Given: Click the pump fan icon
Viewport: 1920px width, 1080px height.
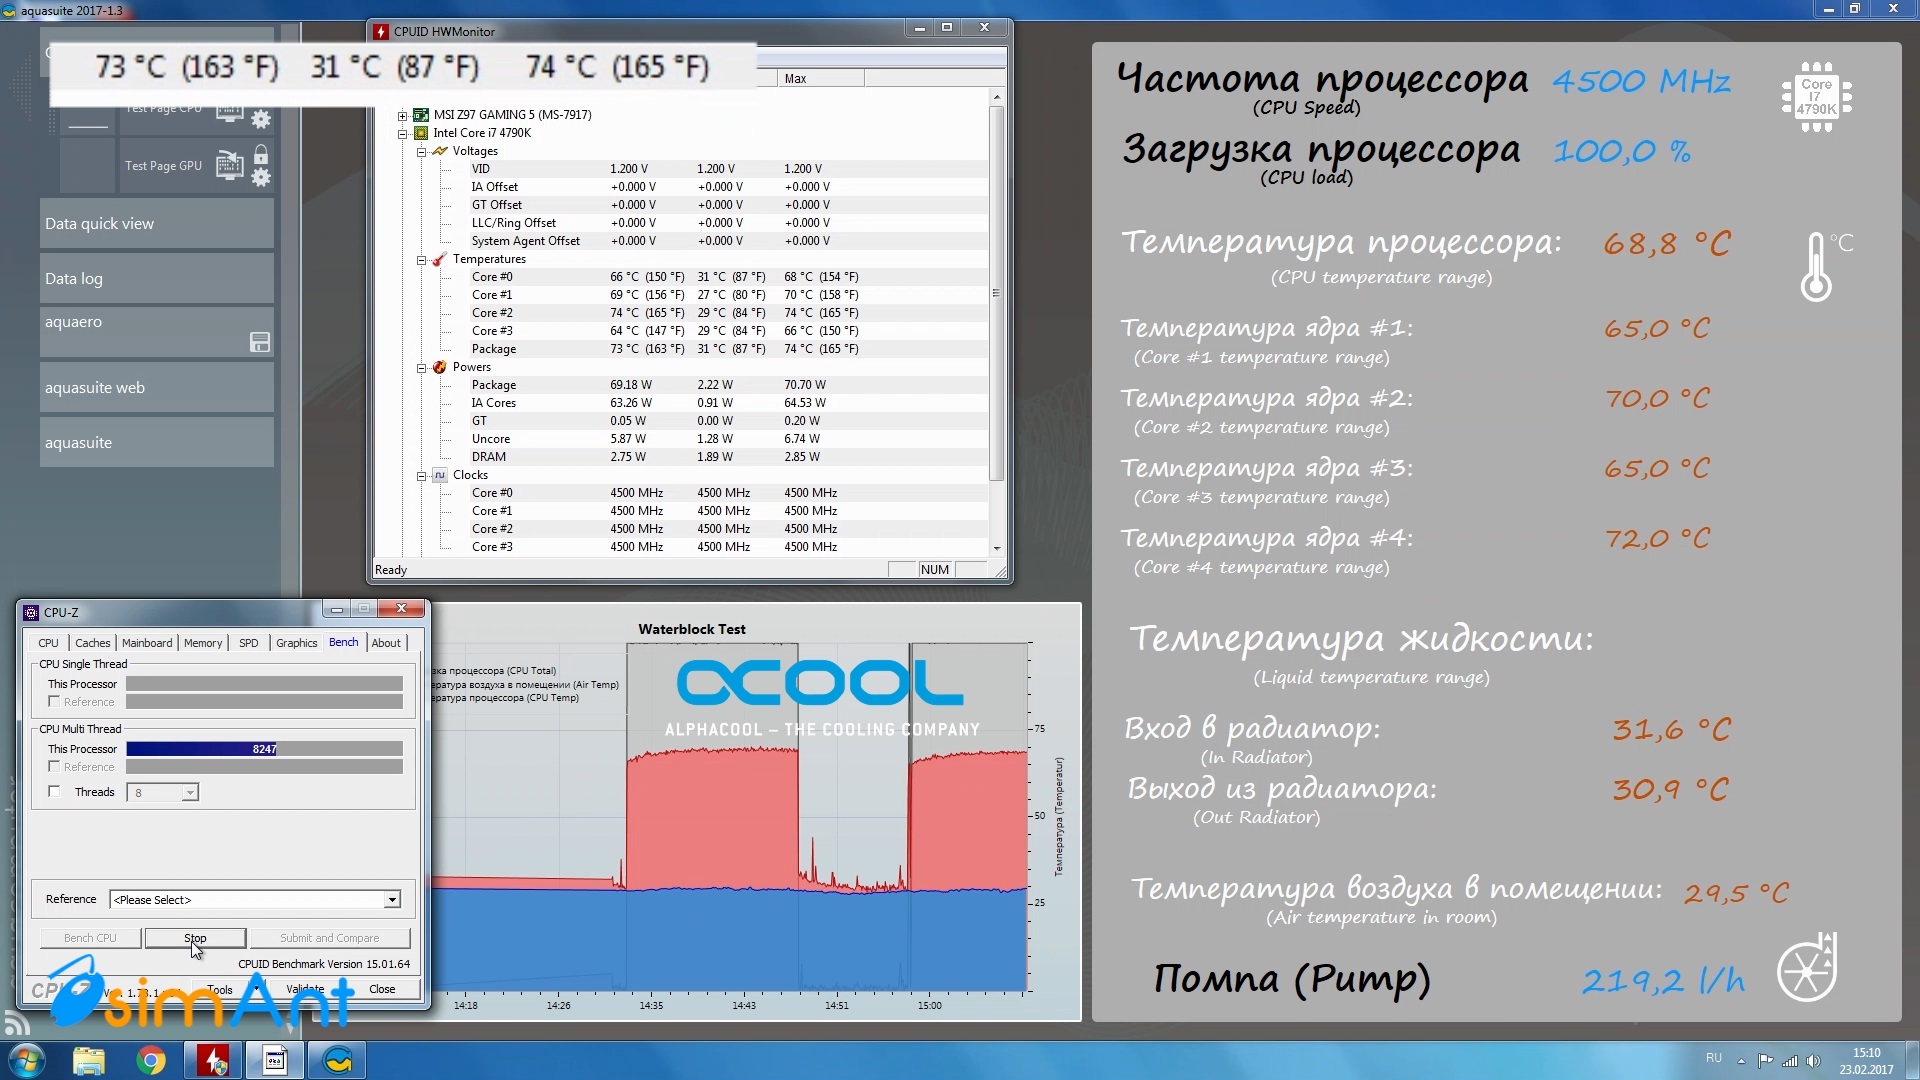Looking at the screenshot, I should coord(1807,968).
